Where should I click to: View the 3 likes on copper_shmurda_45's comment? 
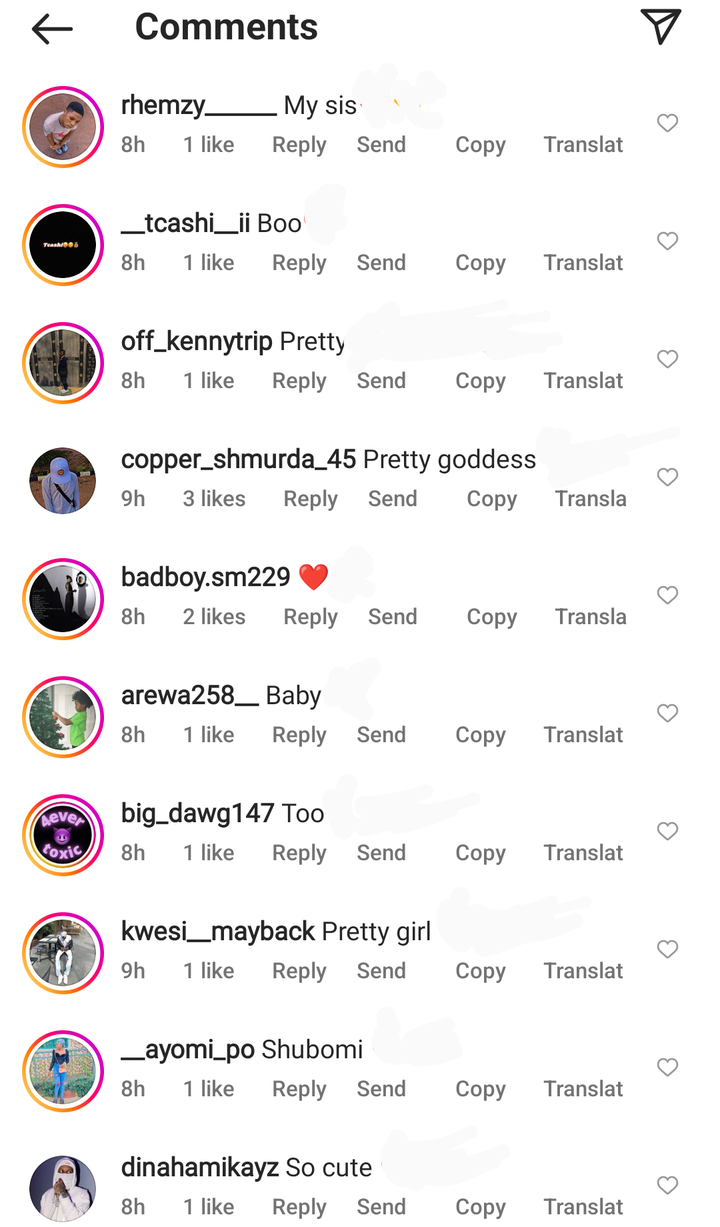coord(214,499)
